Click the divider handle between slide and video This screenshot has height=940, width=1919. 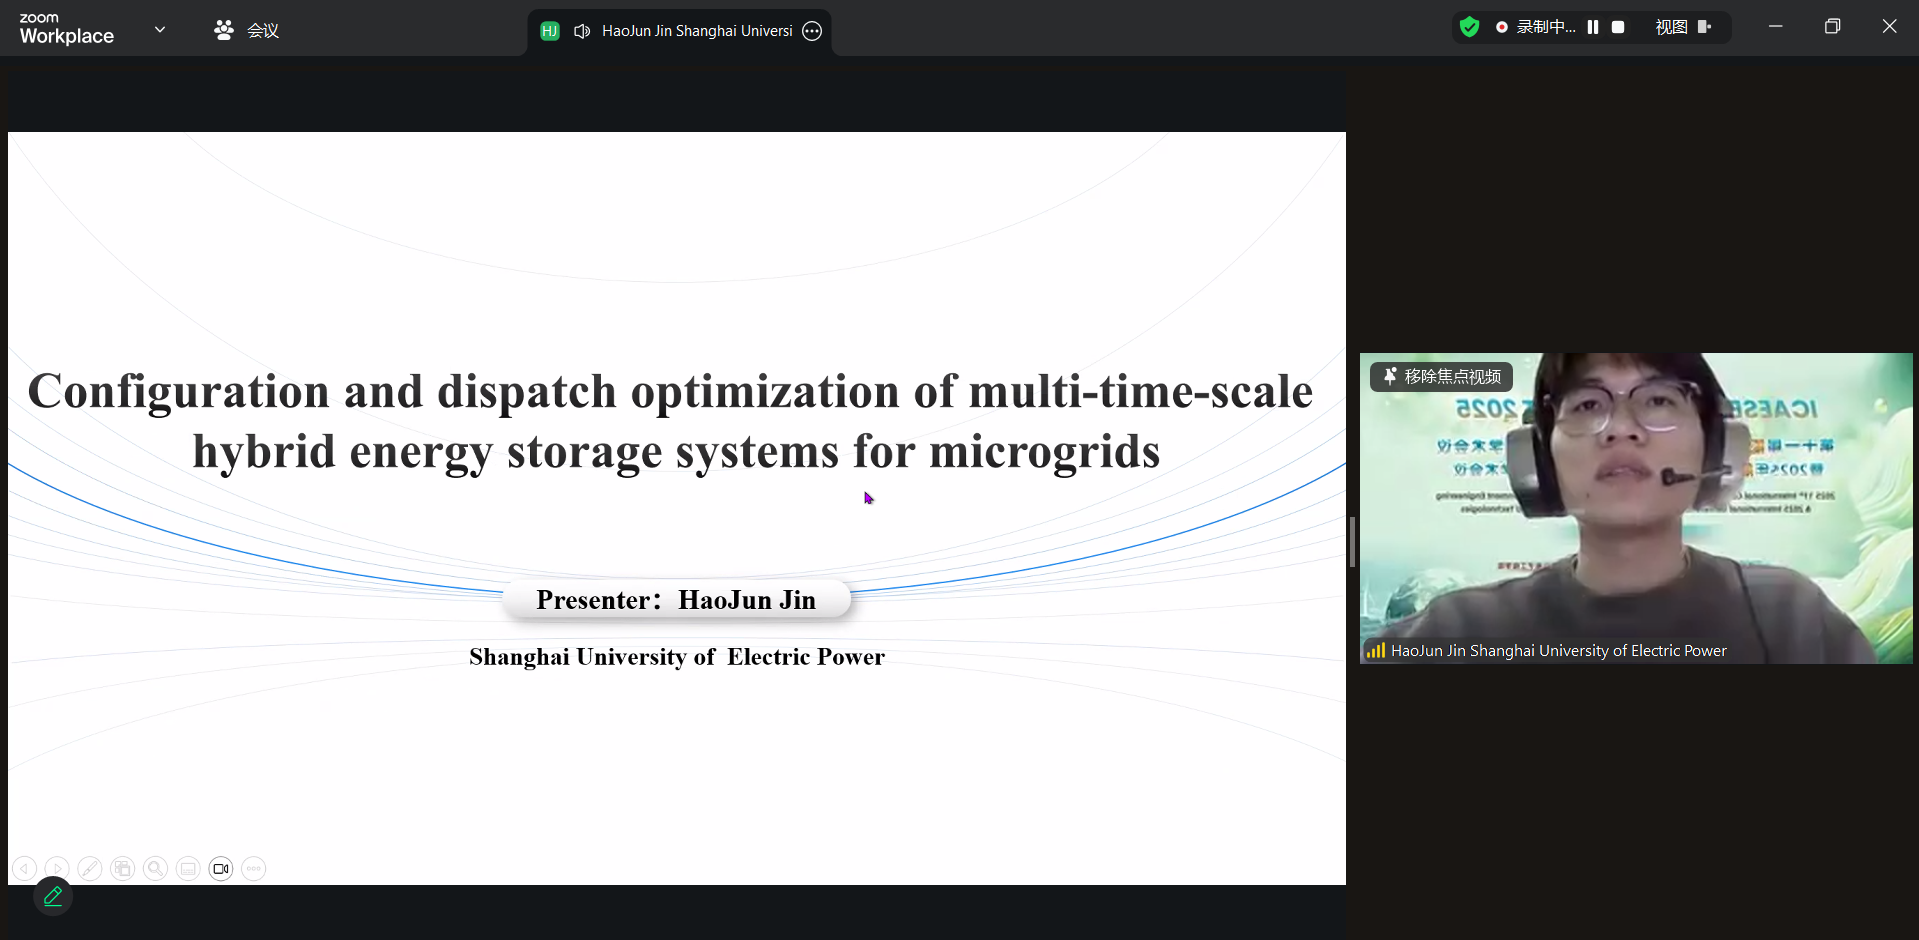pos(1352,542)
